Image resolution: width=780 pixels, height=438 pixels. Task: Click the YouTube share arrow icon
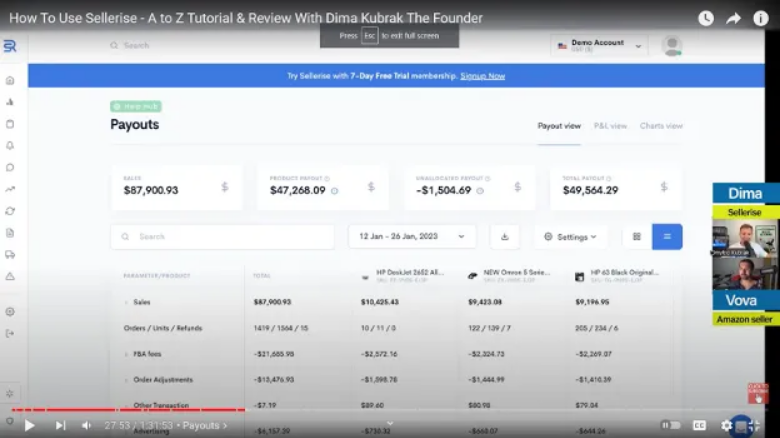coord(733,19)
